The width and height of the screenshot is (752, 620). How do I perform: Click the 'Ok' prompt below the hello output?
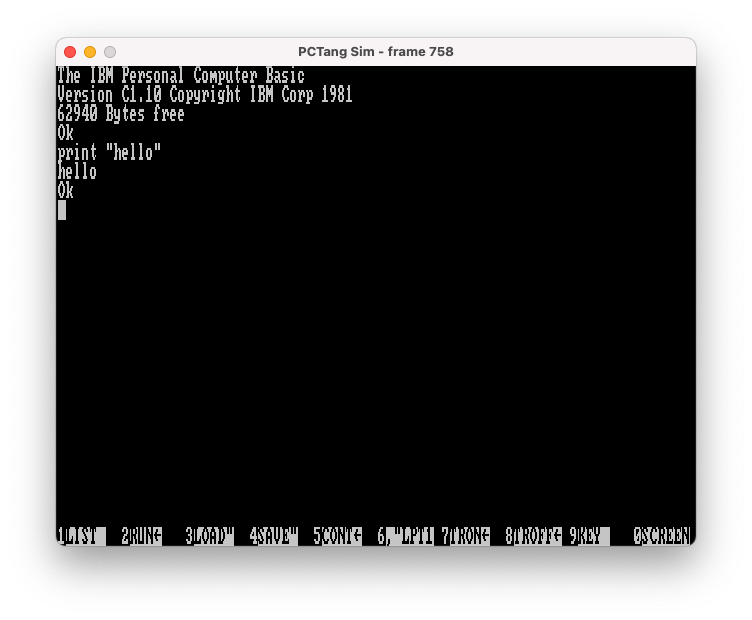click(65, 191)
